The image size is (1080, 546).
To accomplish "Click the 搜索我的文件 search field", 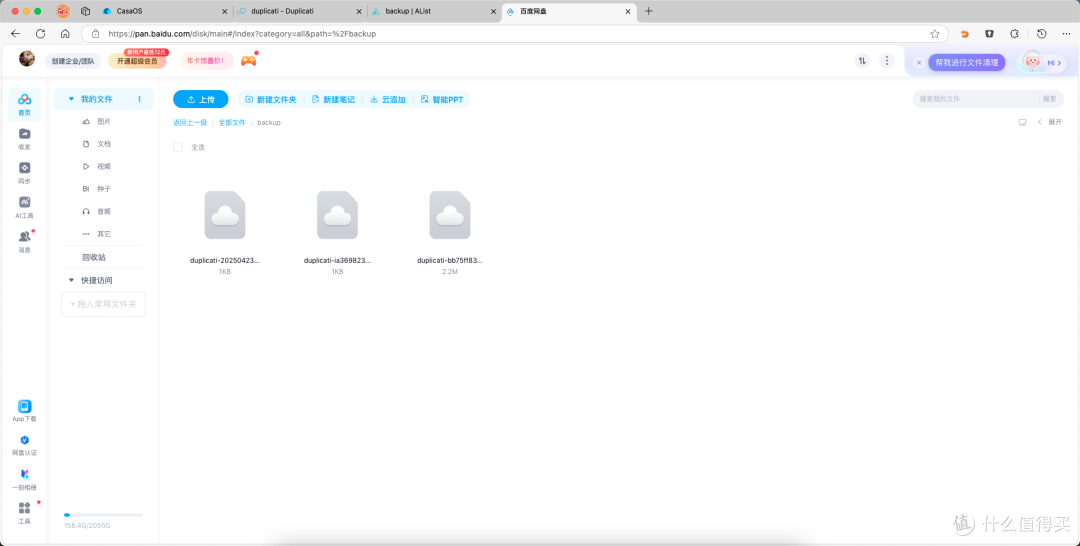I will (x=975, y=99).
